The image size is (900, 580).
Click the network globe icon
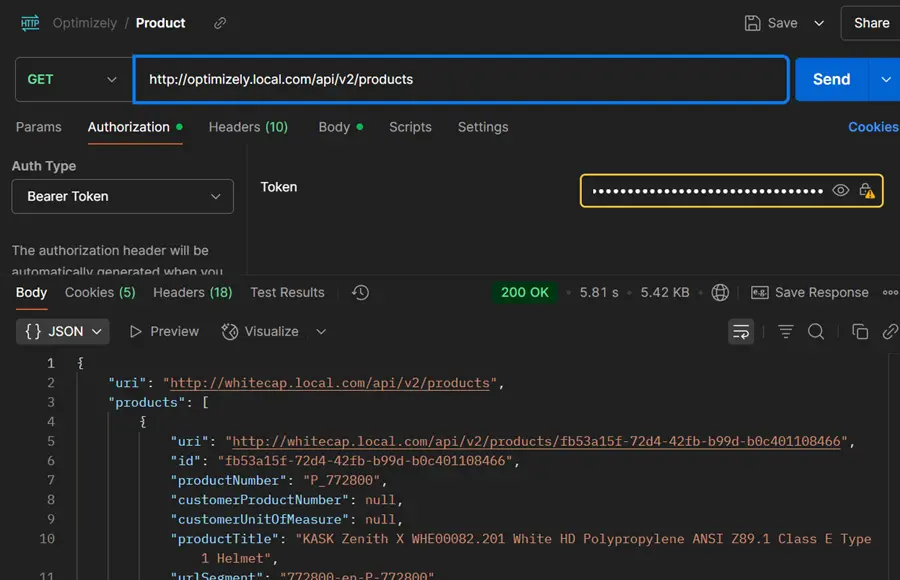click(x=720, y=292)
